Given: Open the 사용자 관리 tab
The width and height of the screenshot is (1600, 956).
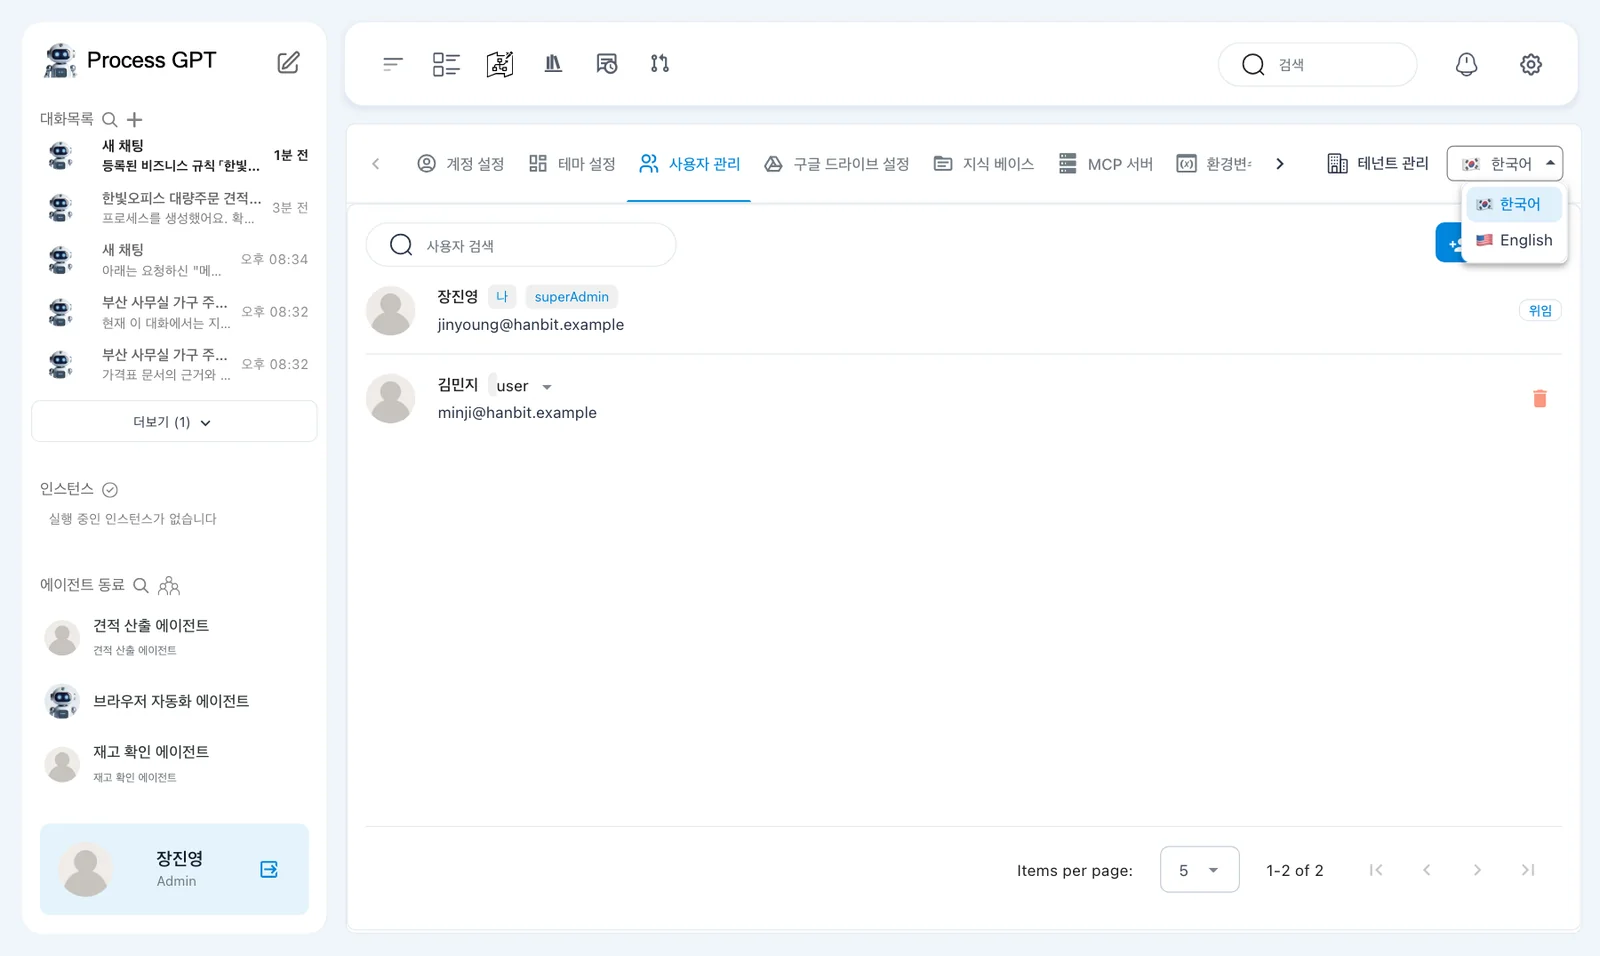Looking at the screenshot, I should click(x=689, y=164).
